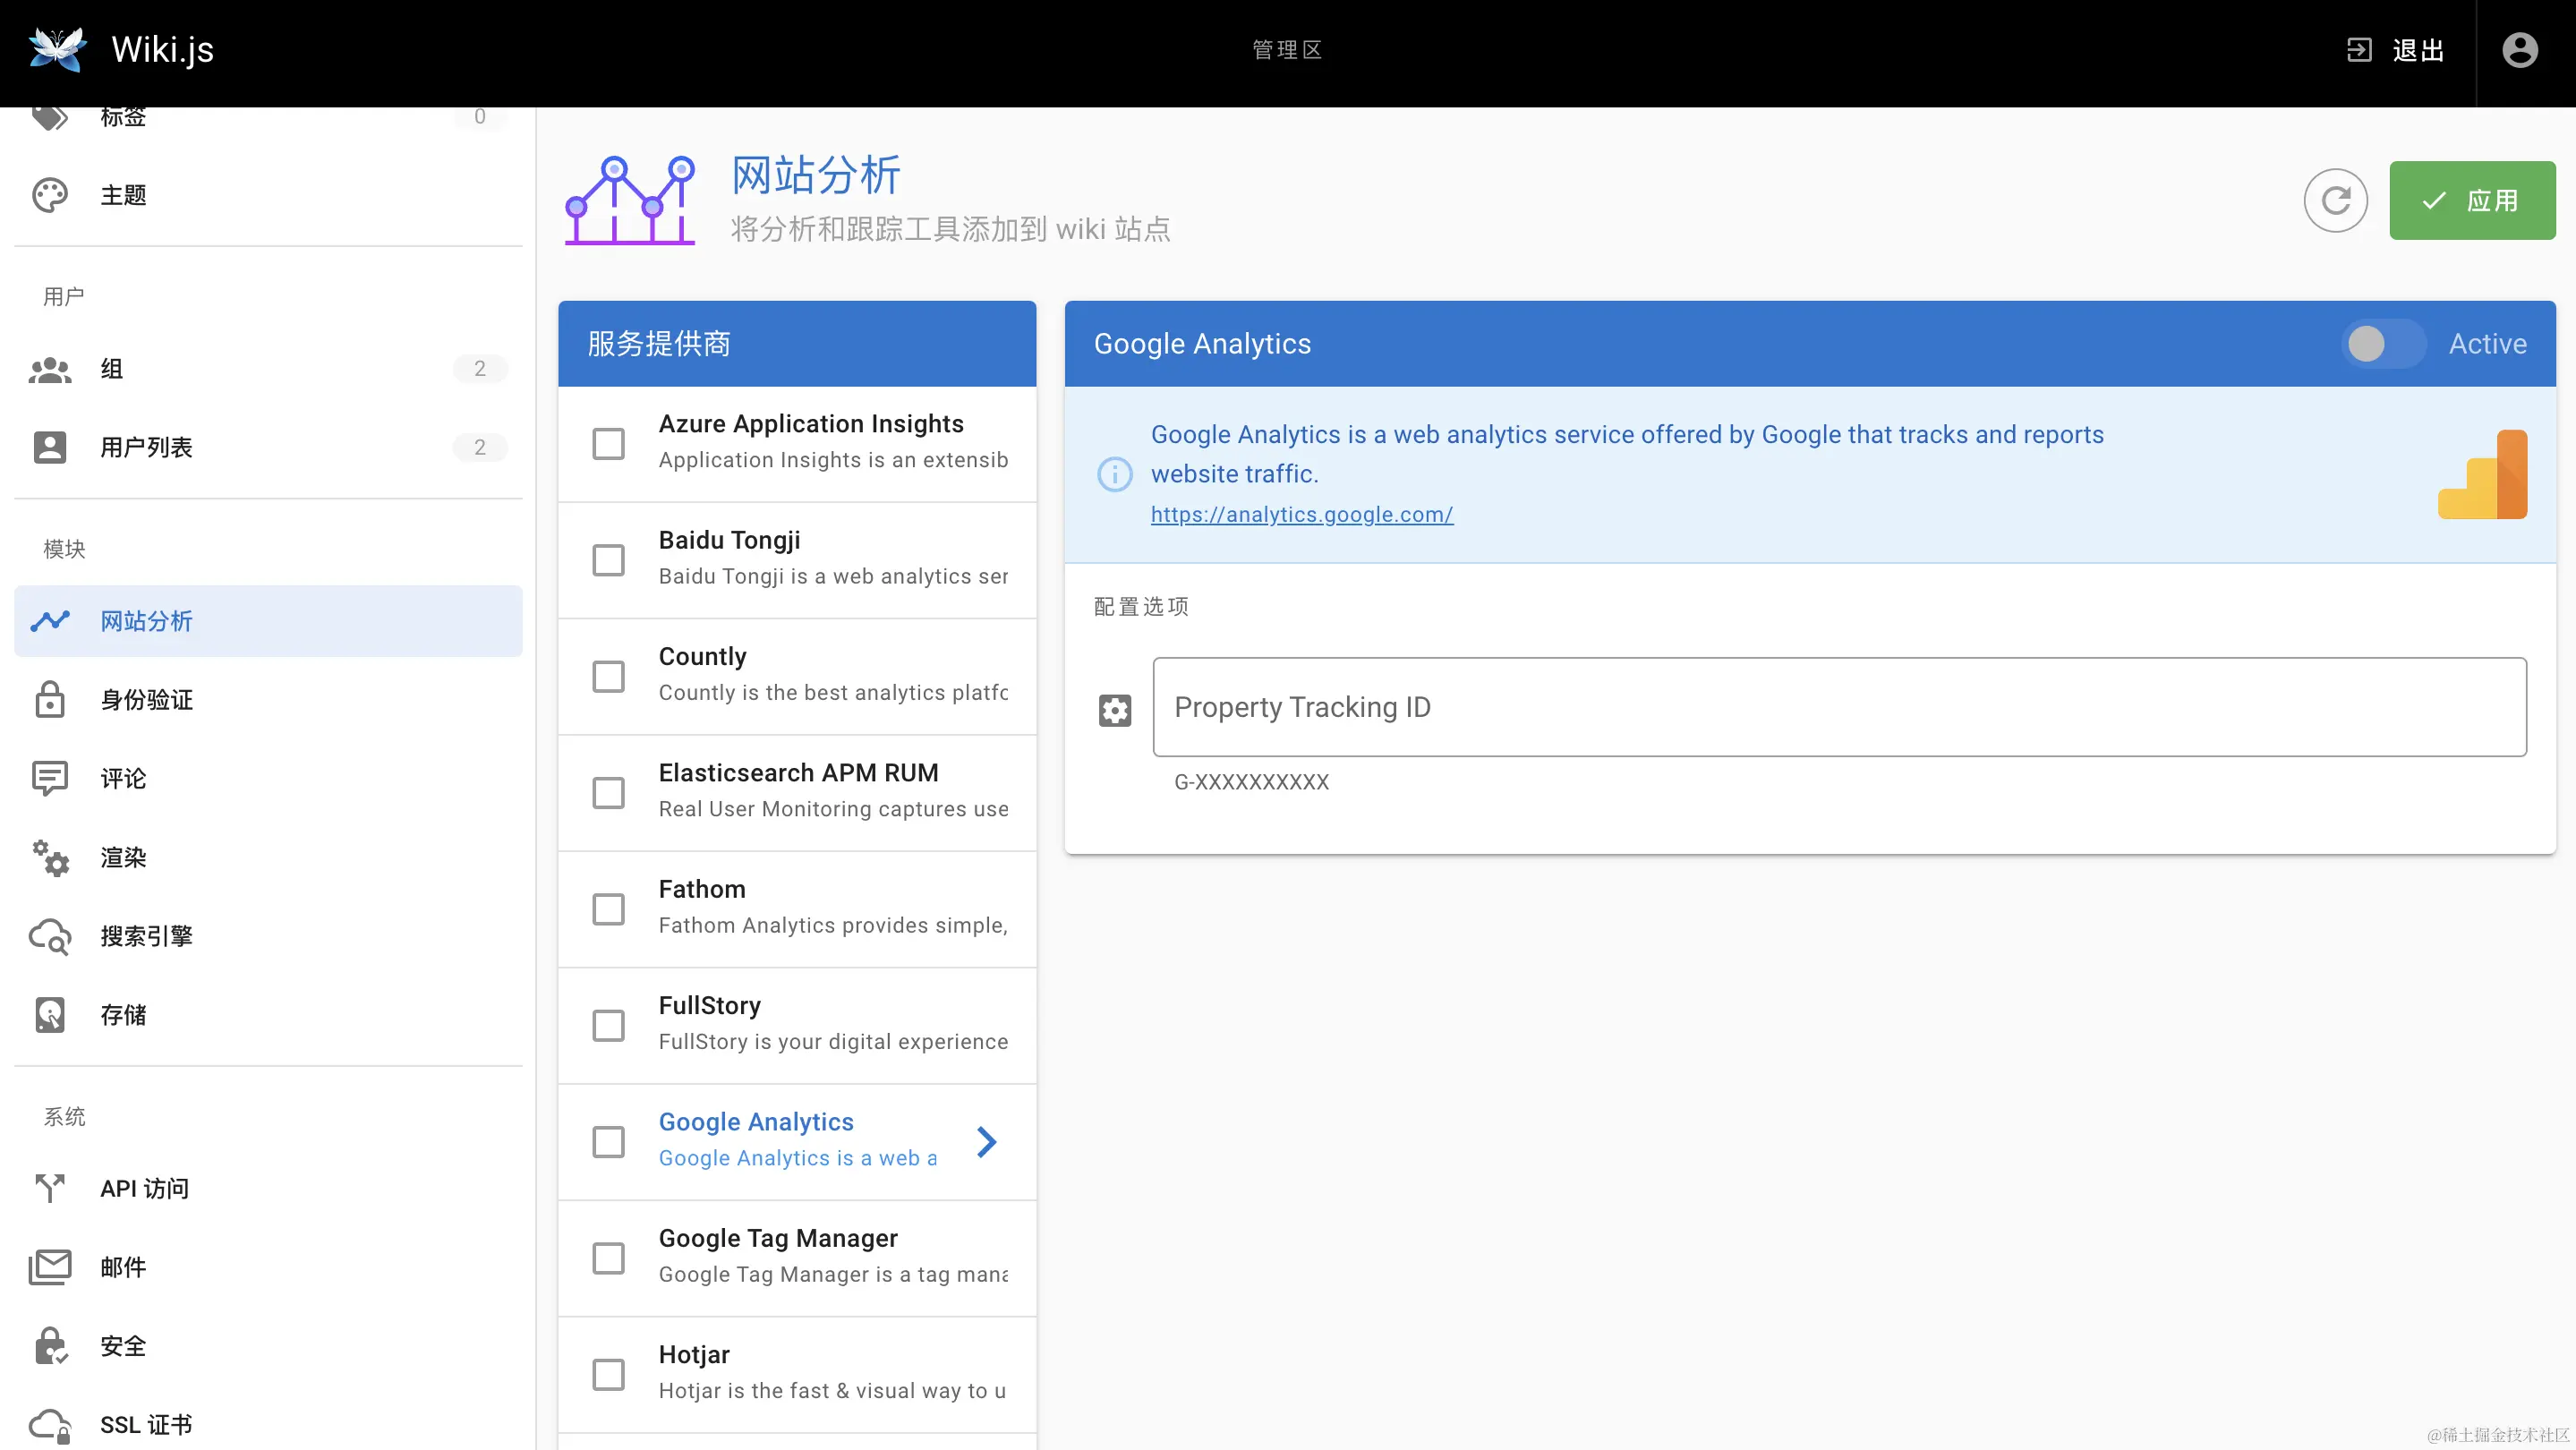The height and width of the screenshot is (1450, 2576).
Task: Click the 身份验证 lock icon
Action: click(50, 700)
